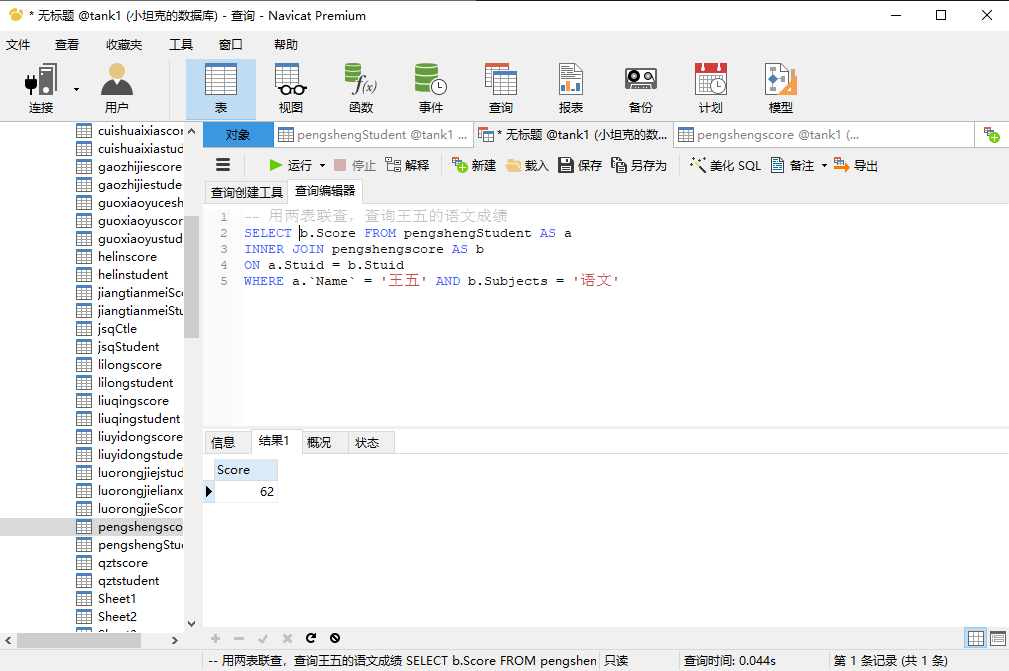Open the 用户 (User) panel
The image size is (1009, 671).
pyautogui.click(x=116, y=89)
